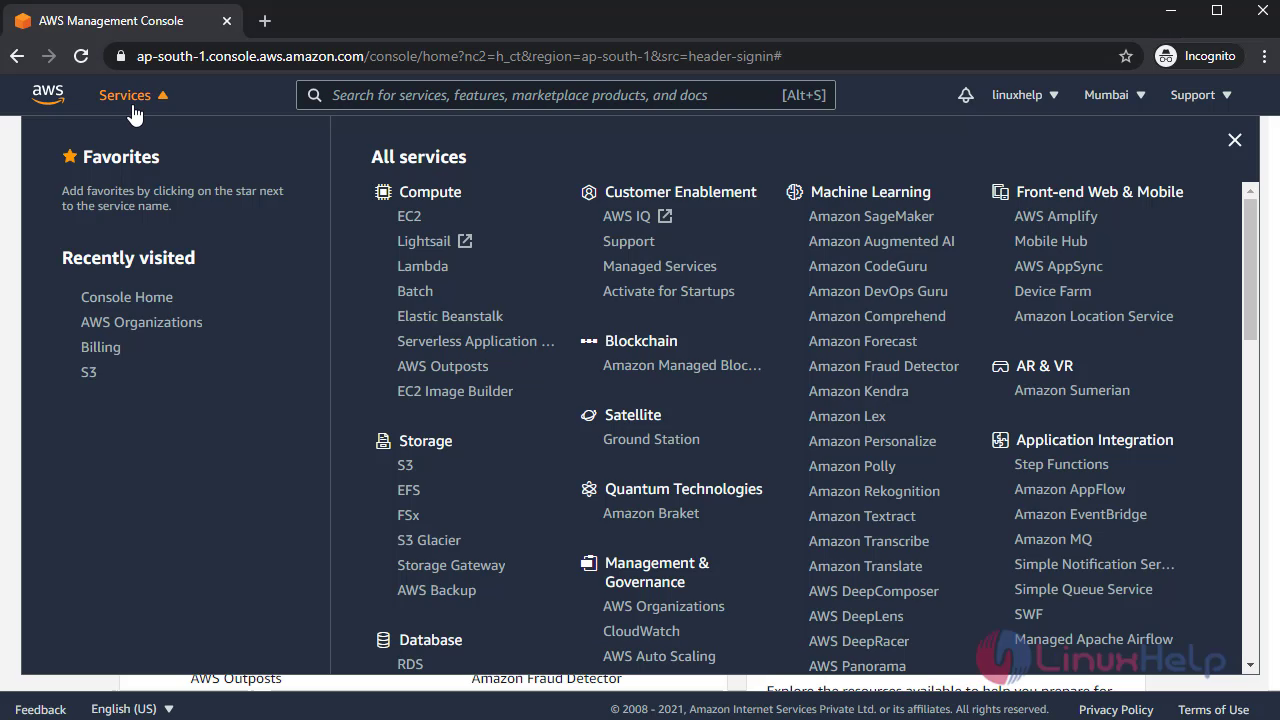Open the English (US) language dropdown
Image resolution: width=1280 pixels, height=720 pixels.
(132, 709)
